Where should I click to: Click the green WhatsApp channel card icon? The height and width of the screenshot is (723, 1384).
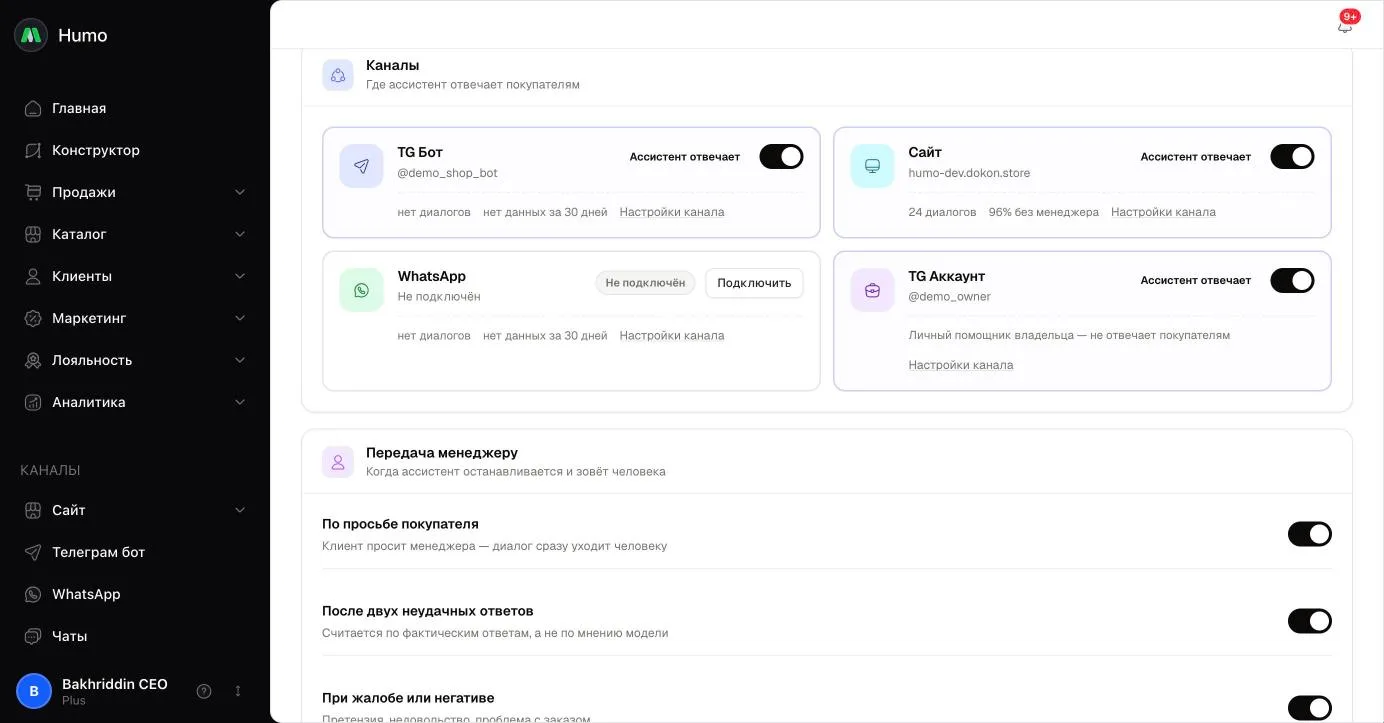click(x=361, y=290)
